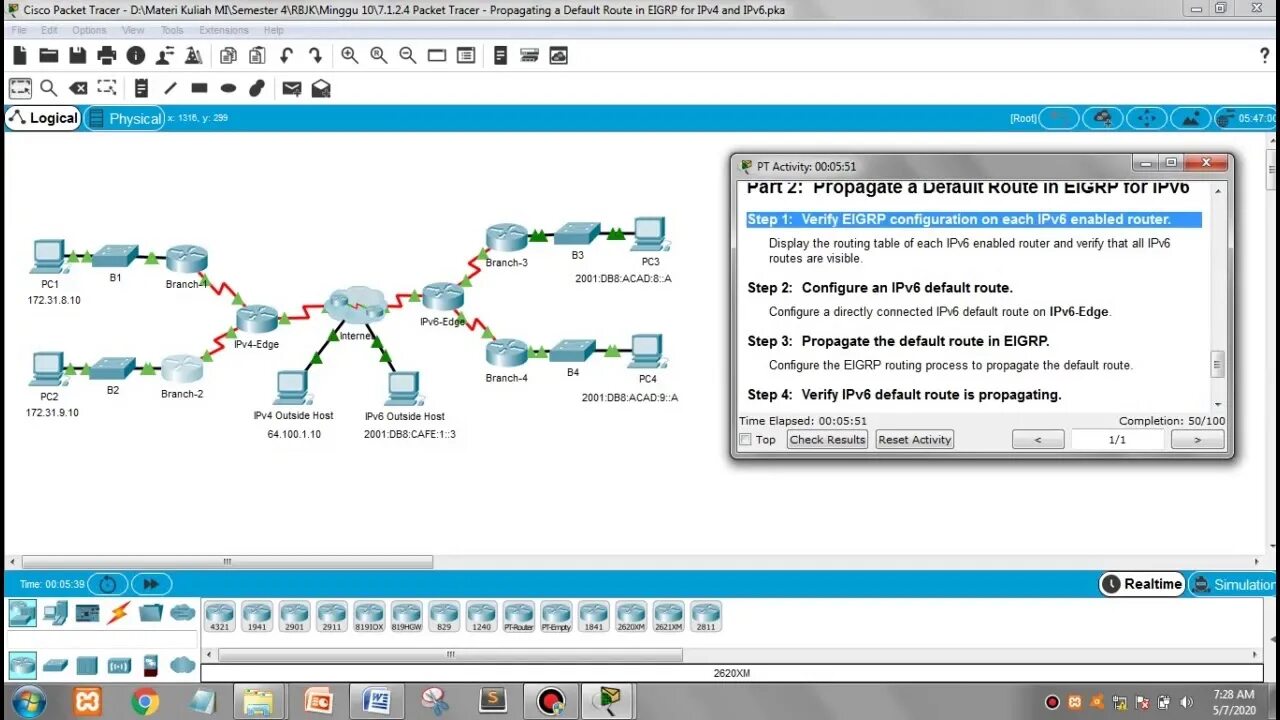Viewport: 1280px width, 720px height.
Task: Reset the workspace zoom level
Action: [x=379, y=55]
